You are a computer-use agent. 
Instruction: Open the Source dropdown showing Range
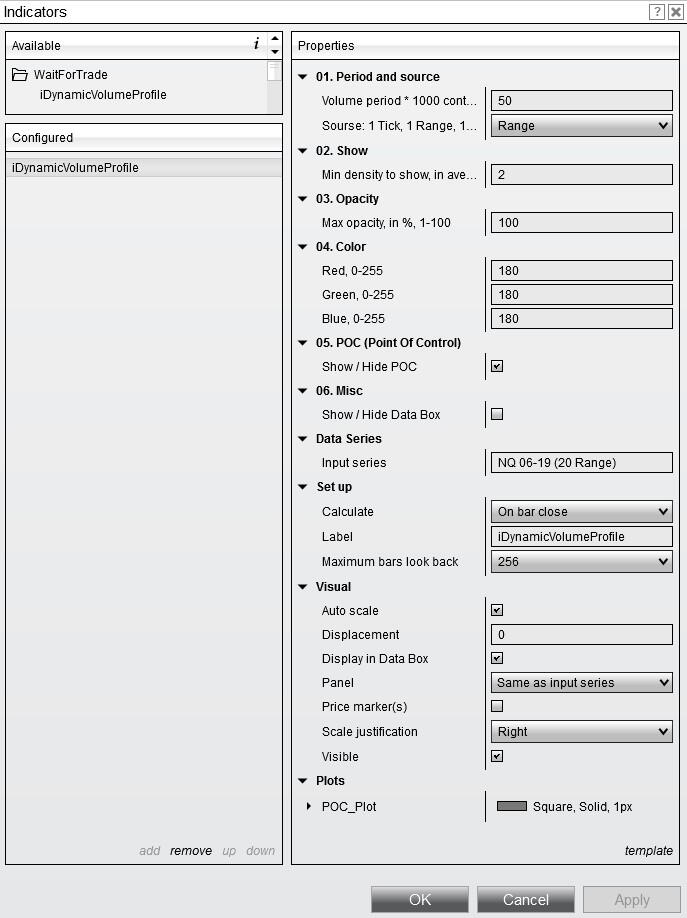pyautogui.click(x=581, y=126)
